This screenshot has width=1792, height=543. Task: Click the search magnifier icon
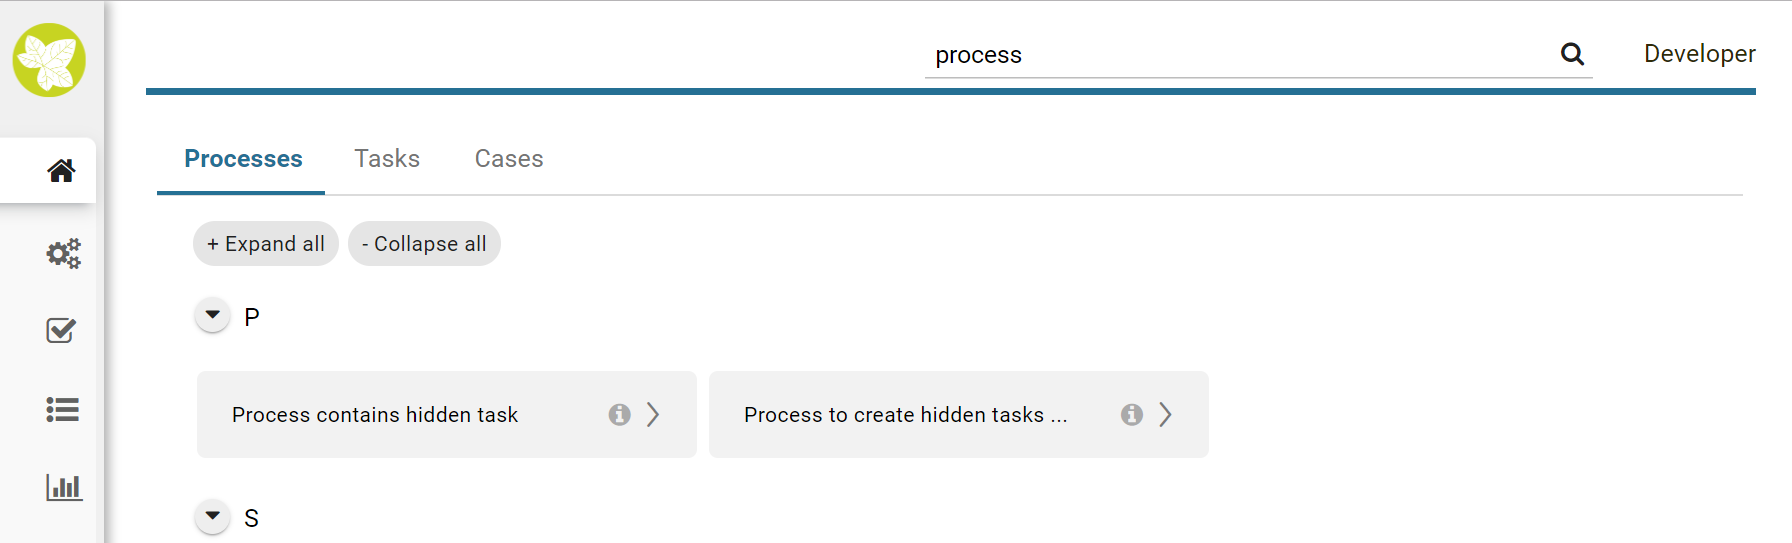[1572, 54]
